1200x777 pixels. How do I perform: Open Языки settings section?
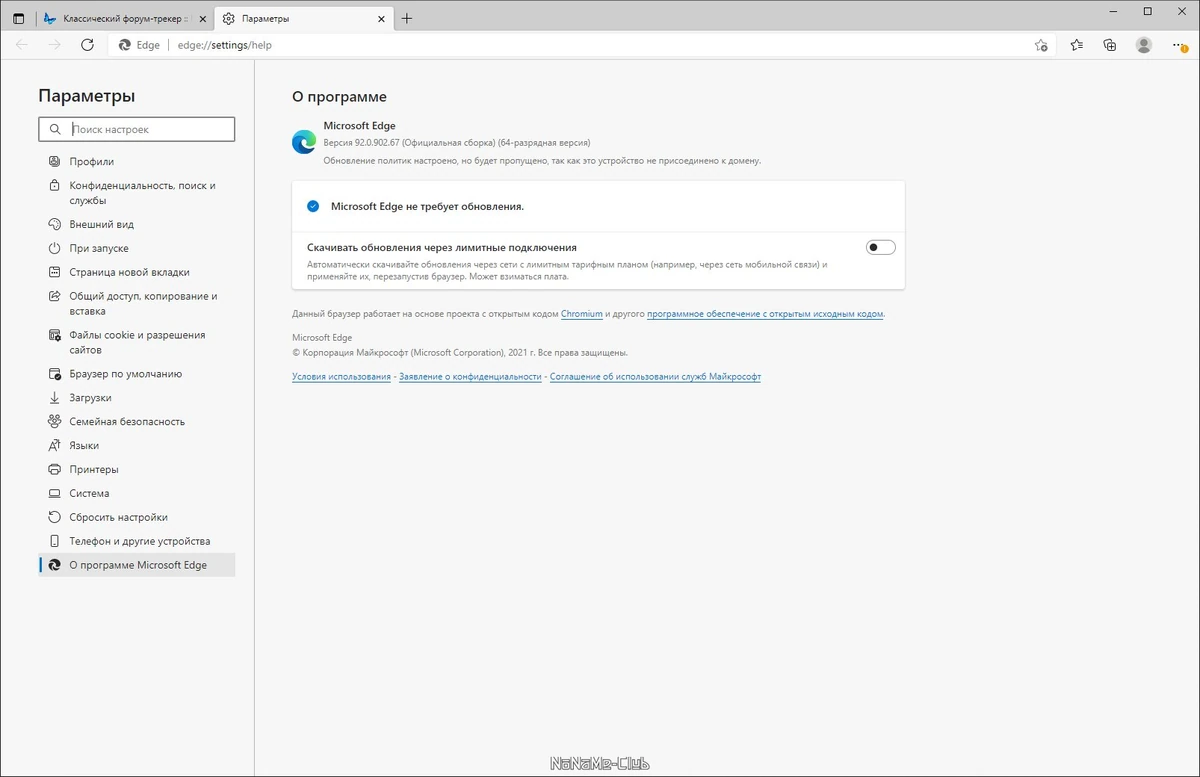pos(137,445)
